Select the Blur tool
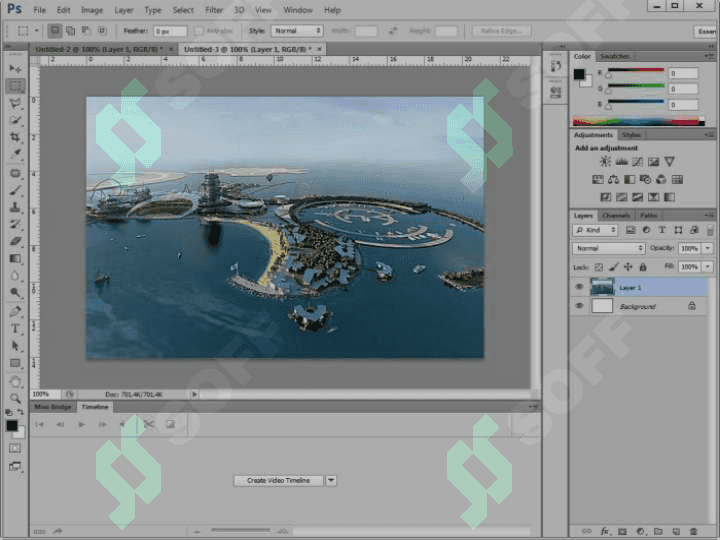720x540 pixels. tap(15, 276)
